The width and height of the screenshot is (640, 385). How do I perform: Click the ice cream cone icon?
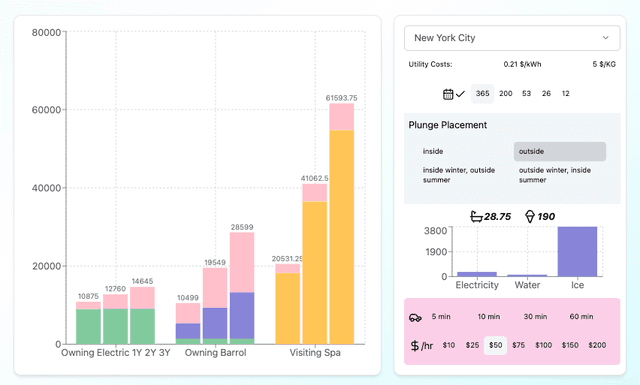(x=530, y=216)
